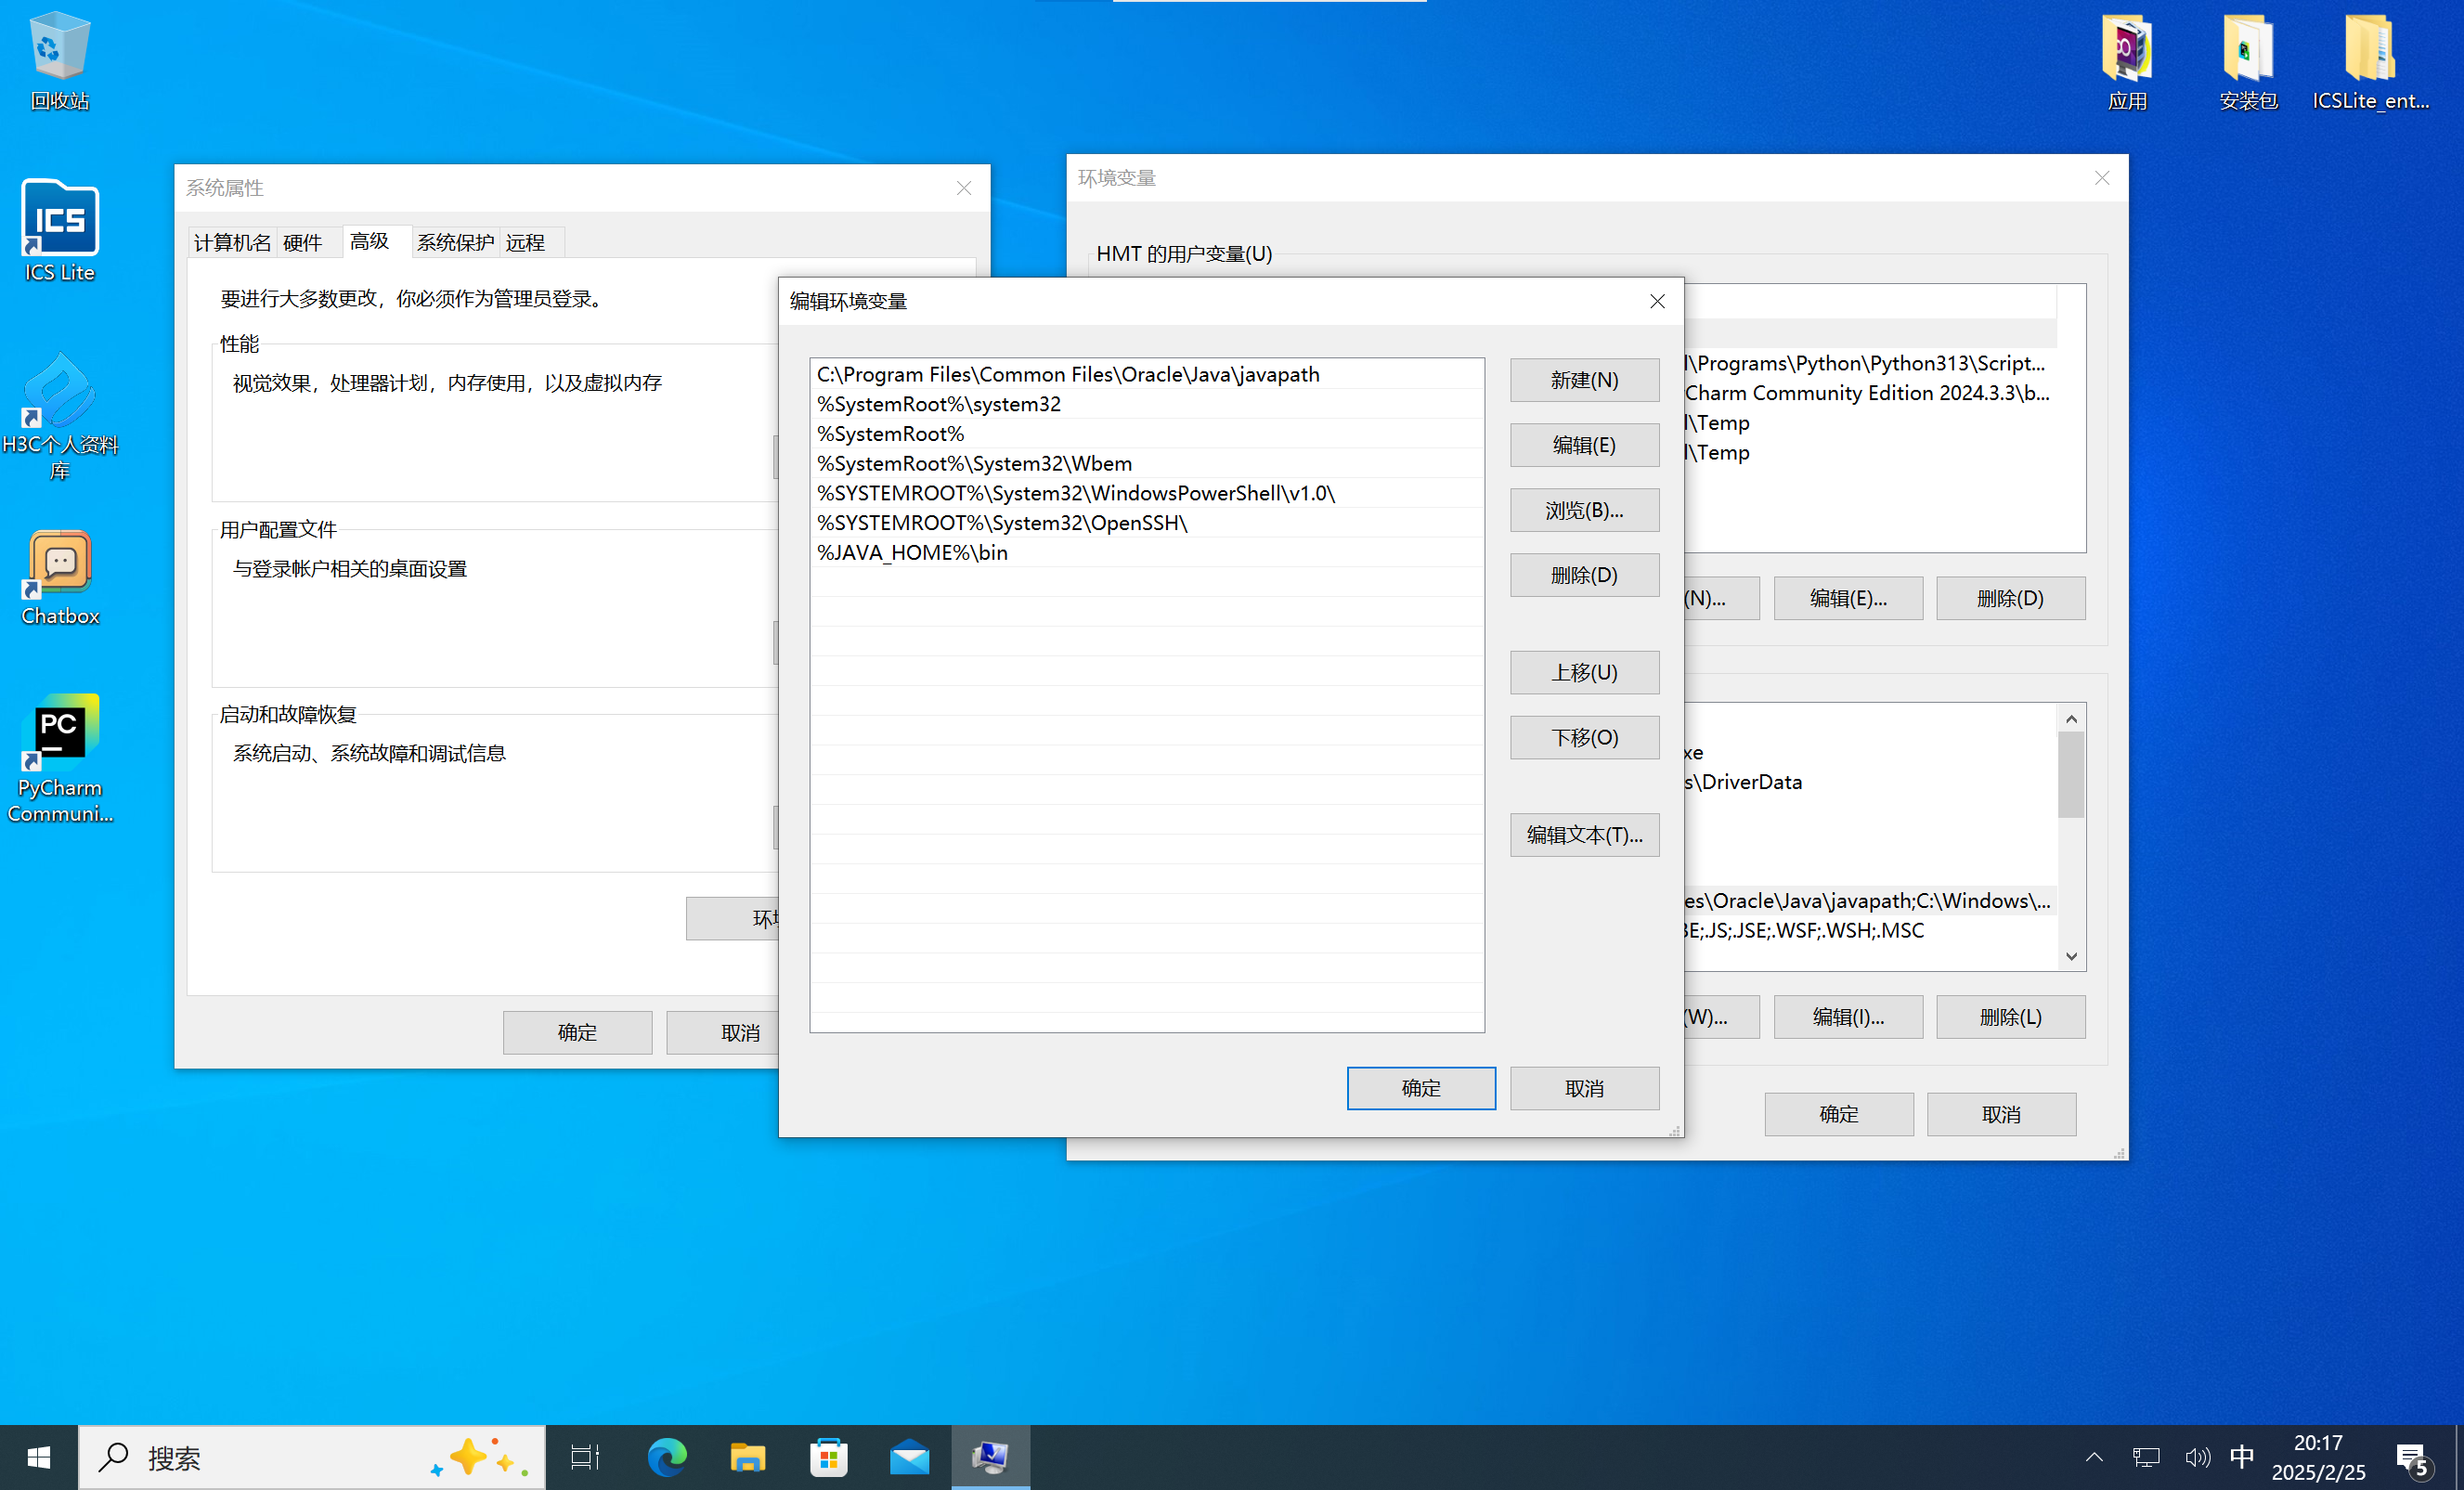The height and width of the screenshot is (1490, 2464).
Task: Open Microsoft Edge from taskbar
Action: [x=666, y=1457]
